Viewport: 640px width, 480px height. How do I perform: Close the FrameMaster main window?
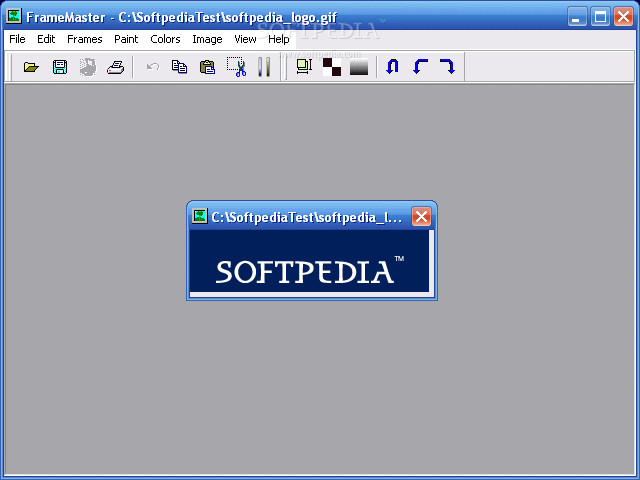point(623,17)
